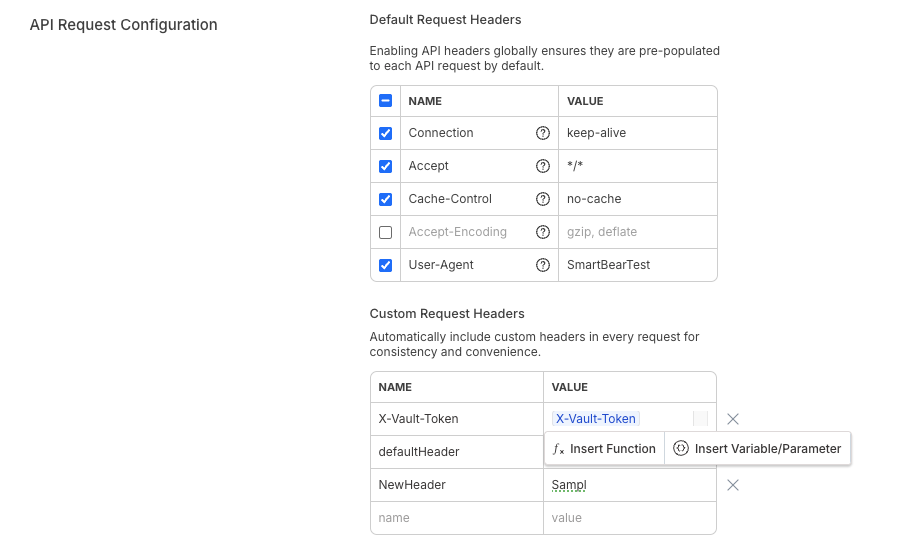Untick the Cache-Control header checkbox
This screenshot has width=898, height=554.
pyautogui.click(x=386, y=199)
